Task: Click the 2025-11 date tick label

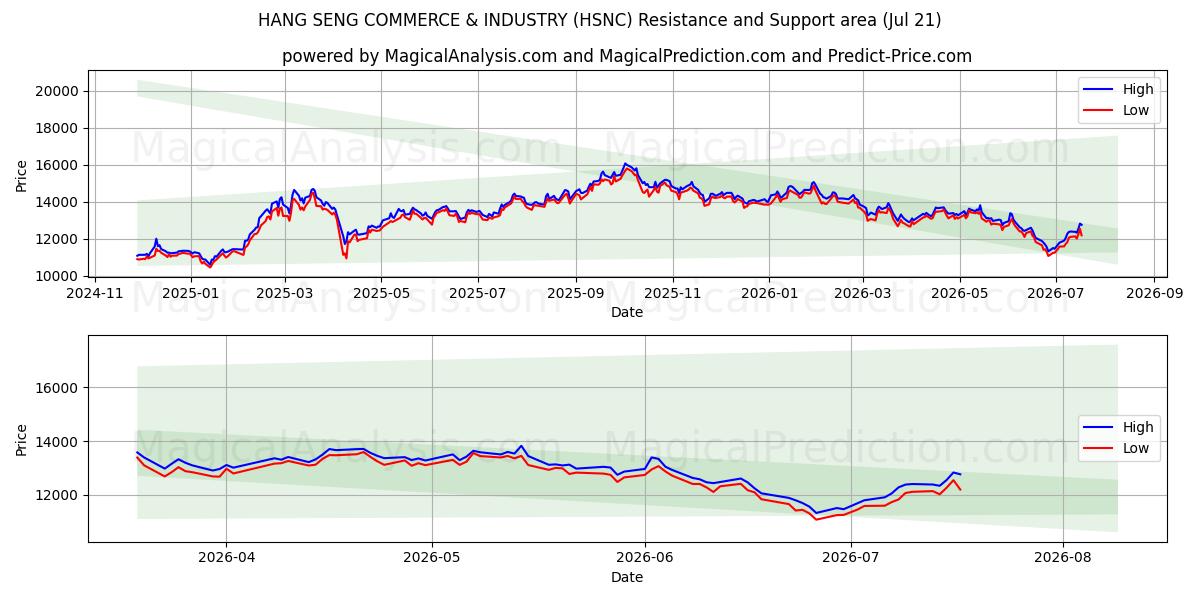Action: point(672,294)
